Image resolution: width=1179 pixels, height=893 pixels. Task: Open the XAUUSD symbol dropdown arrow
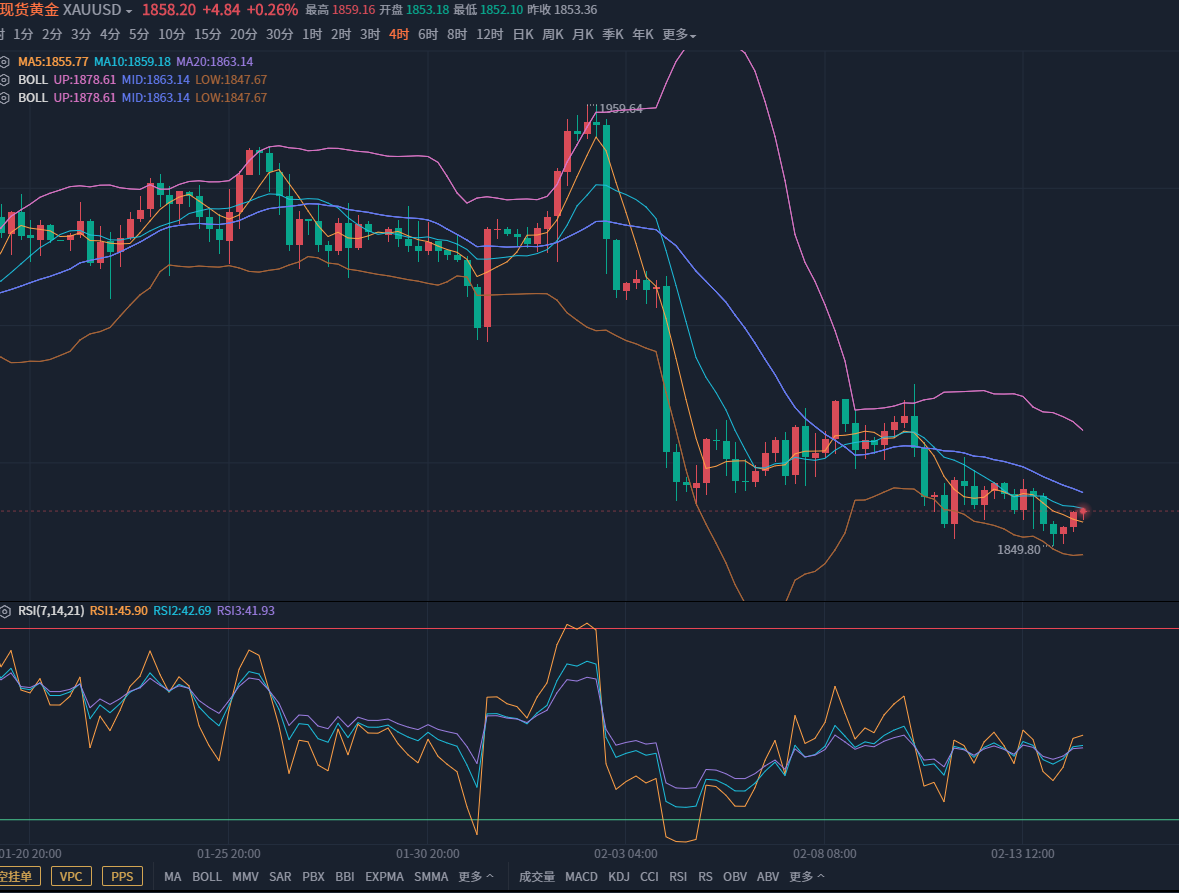pos(129,10)
